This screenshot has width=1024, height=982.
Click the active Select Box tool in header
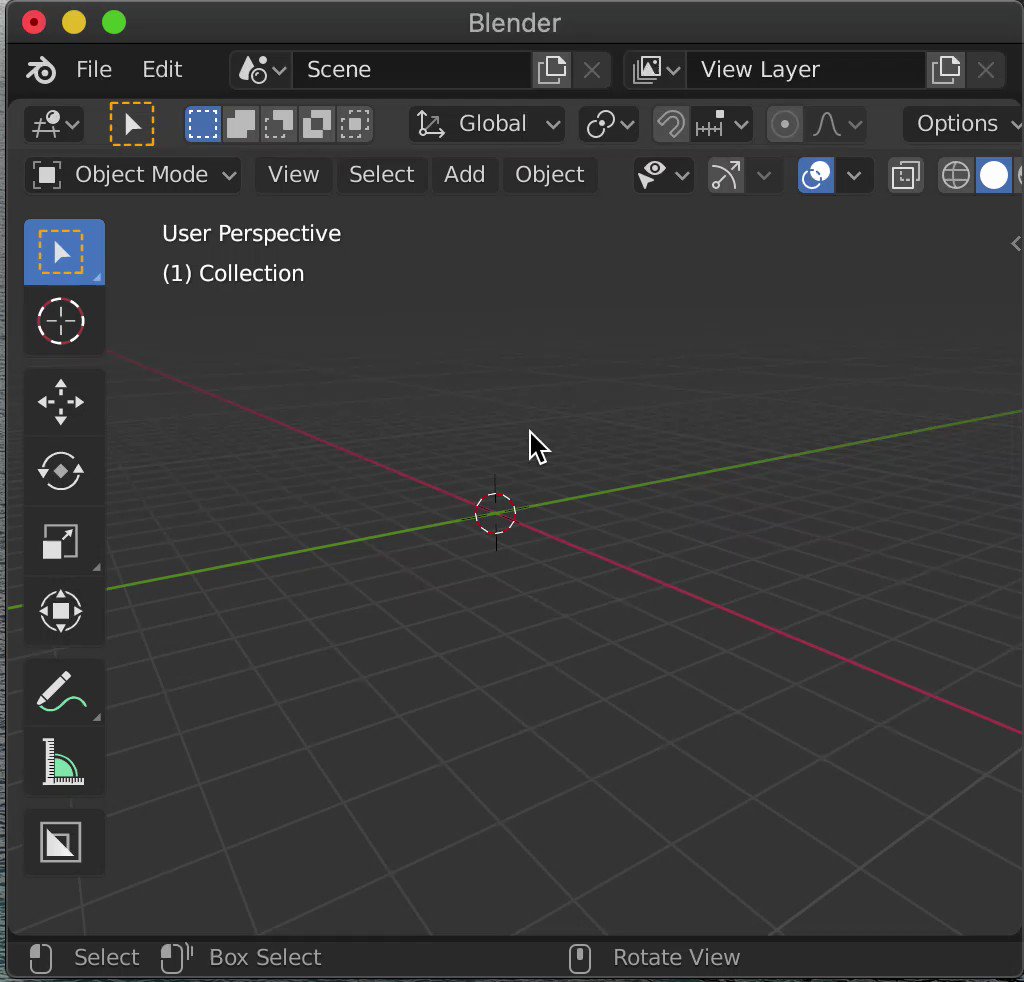click(x=132, y=124)
